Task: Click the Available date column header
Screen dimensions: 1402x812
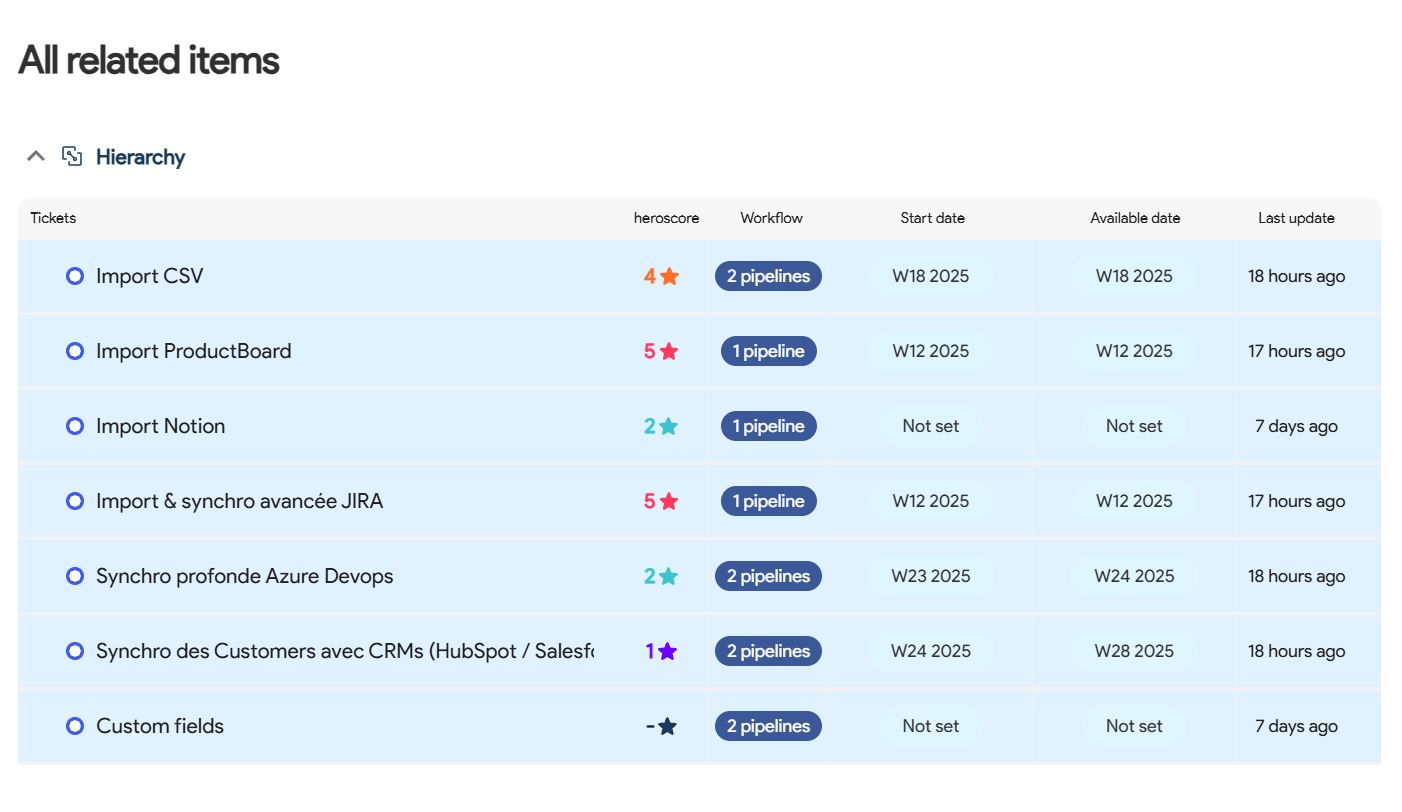Action: pos(1135,218)
